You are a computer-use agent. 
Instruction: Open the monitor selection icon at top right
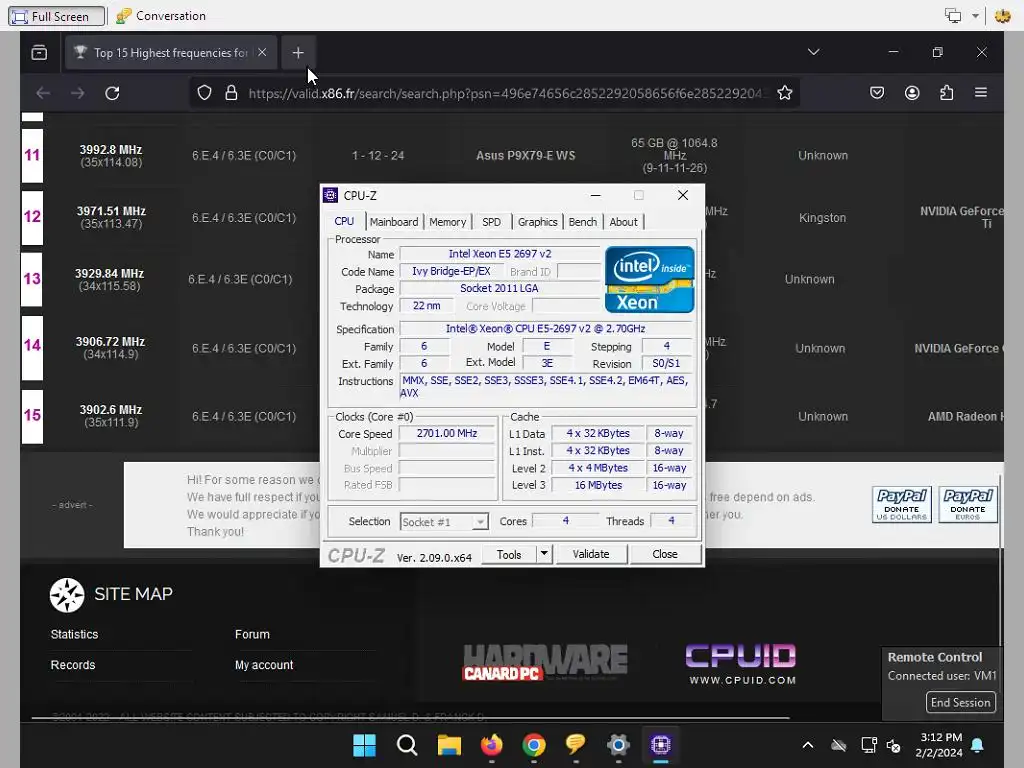pos(953,16)
